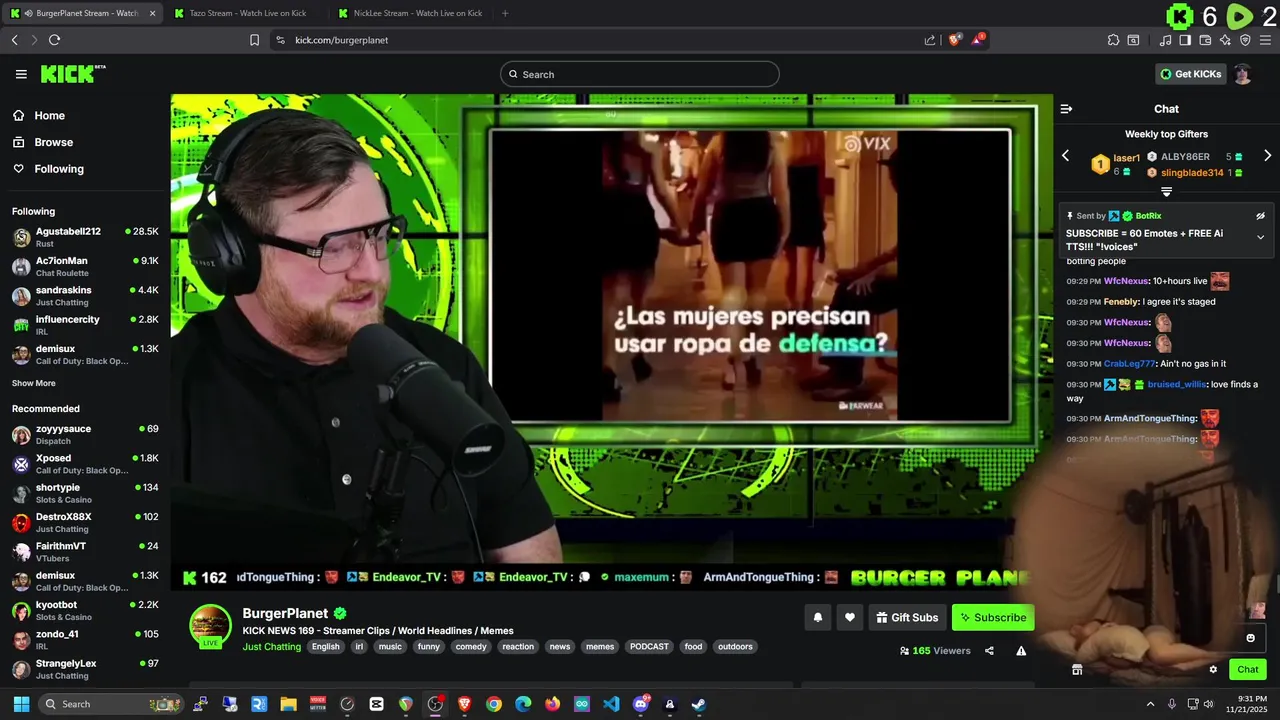The image size is (1280, 720).
Task: Open a new browser tab
Action: click(x=505, y=13)
